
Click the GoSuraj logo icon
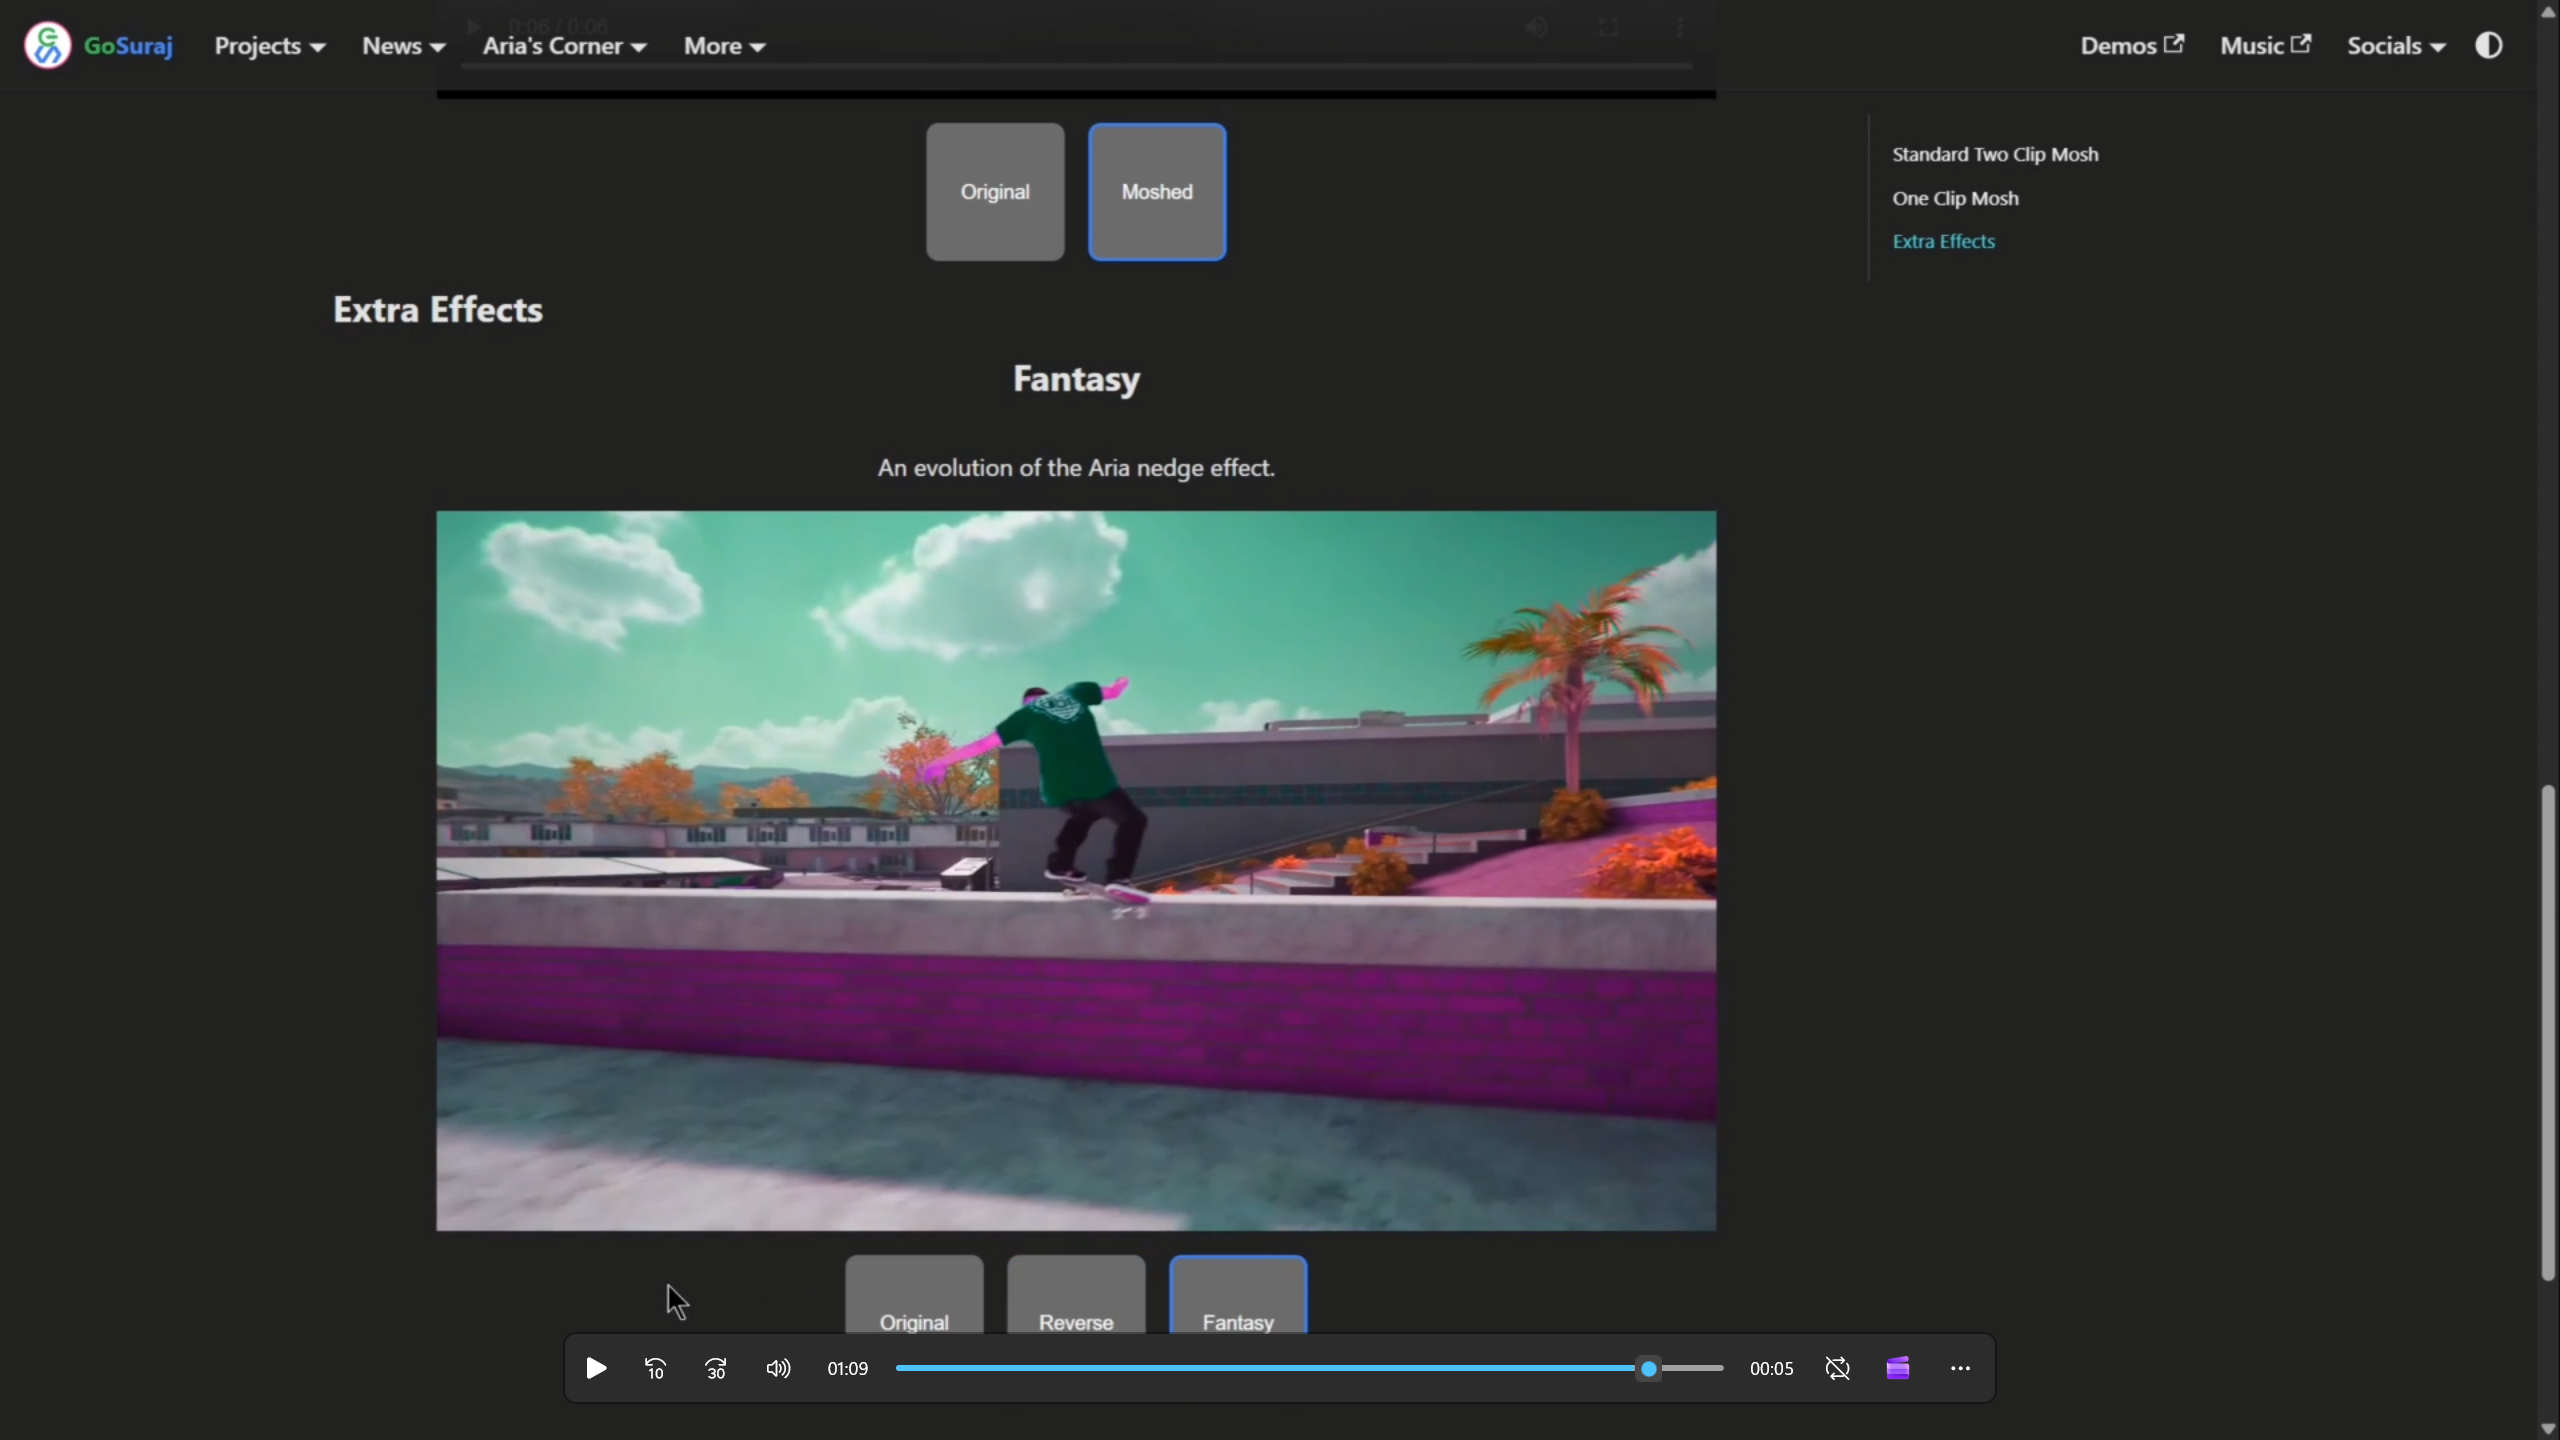coord(47,45)
